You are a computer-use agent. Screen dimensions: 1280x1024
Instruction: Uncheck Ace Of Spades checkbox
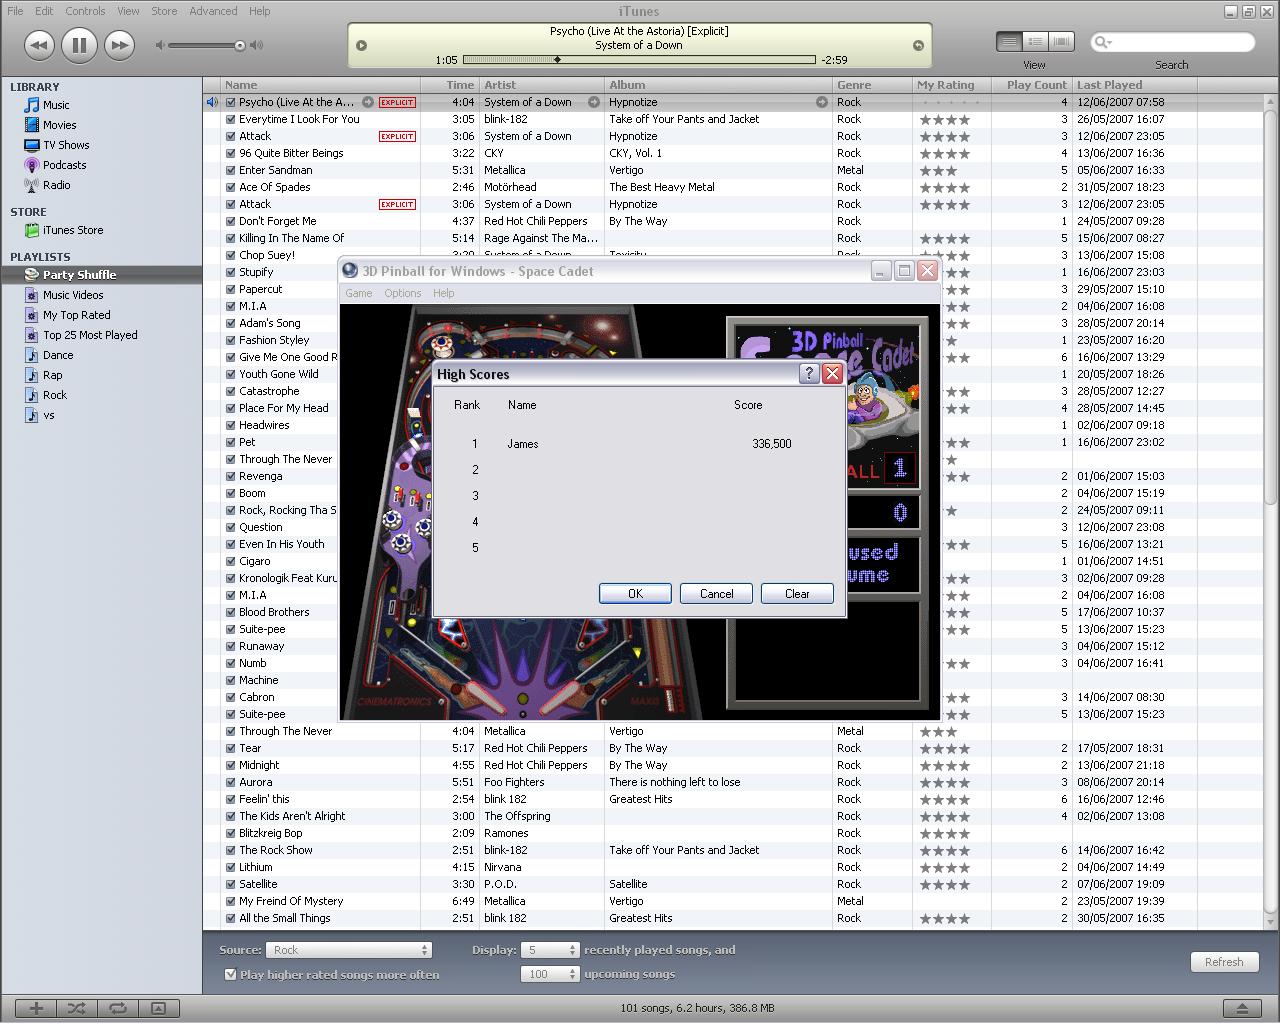click(x=231, y=187)
